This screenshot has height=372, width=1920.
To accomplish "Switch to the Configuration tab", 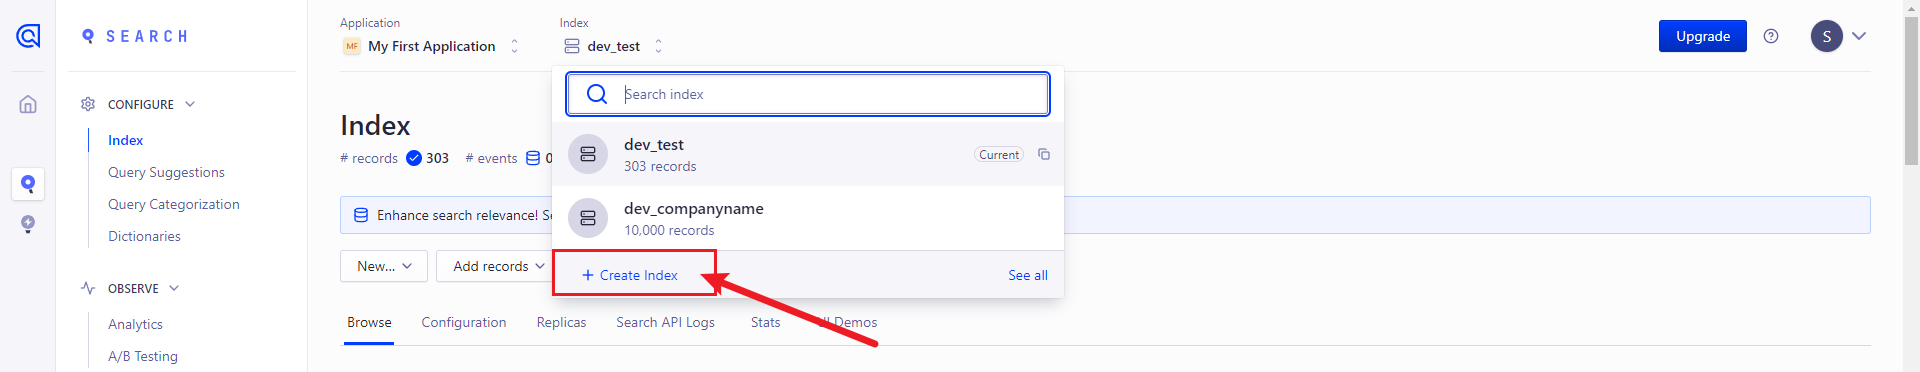I will click(464, 322).
